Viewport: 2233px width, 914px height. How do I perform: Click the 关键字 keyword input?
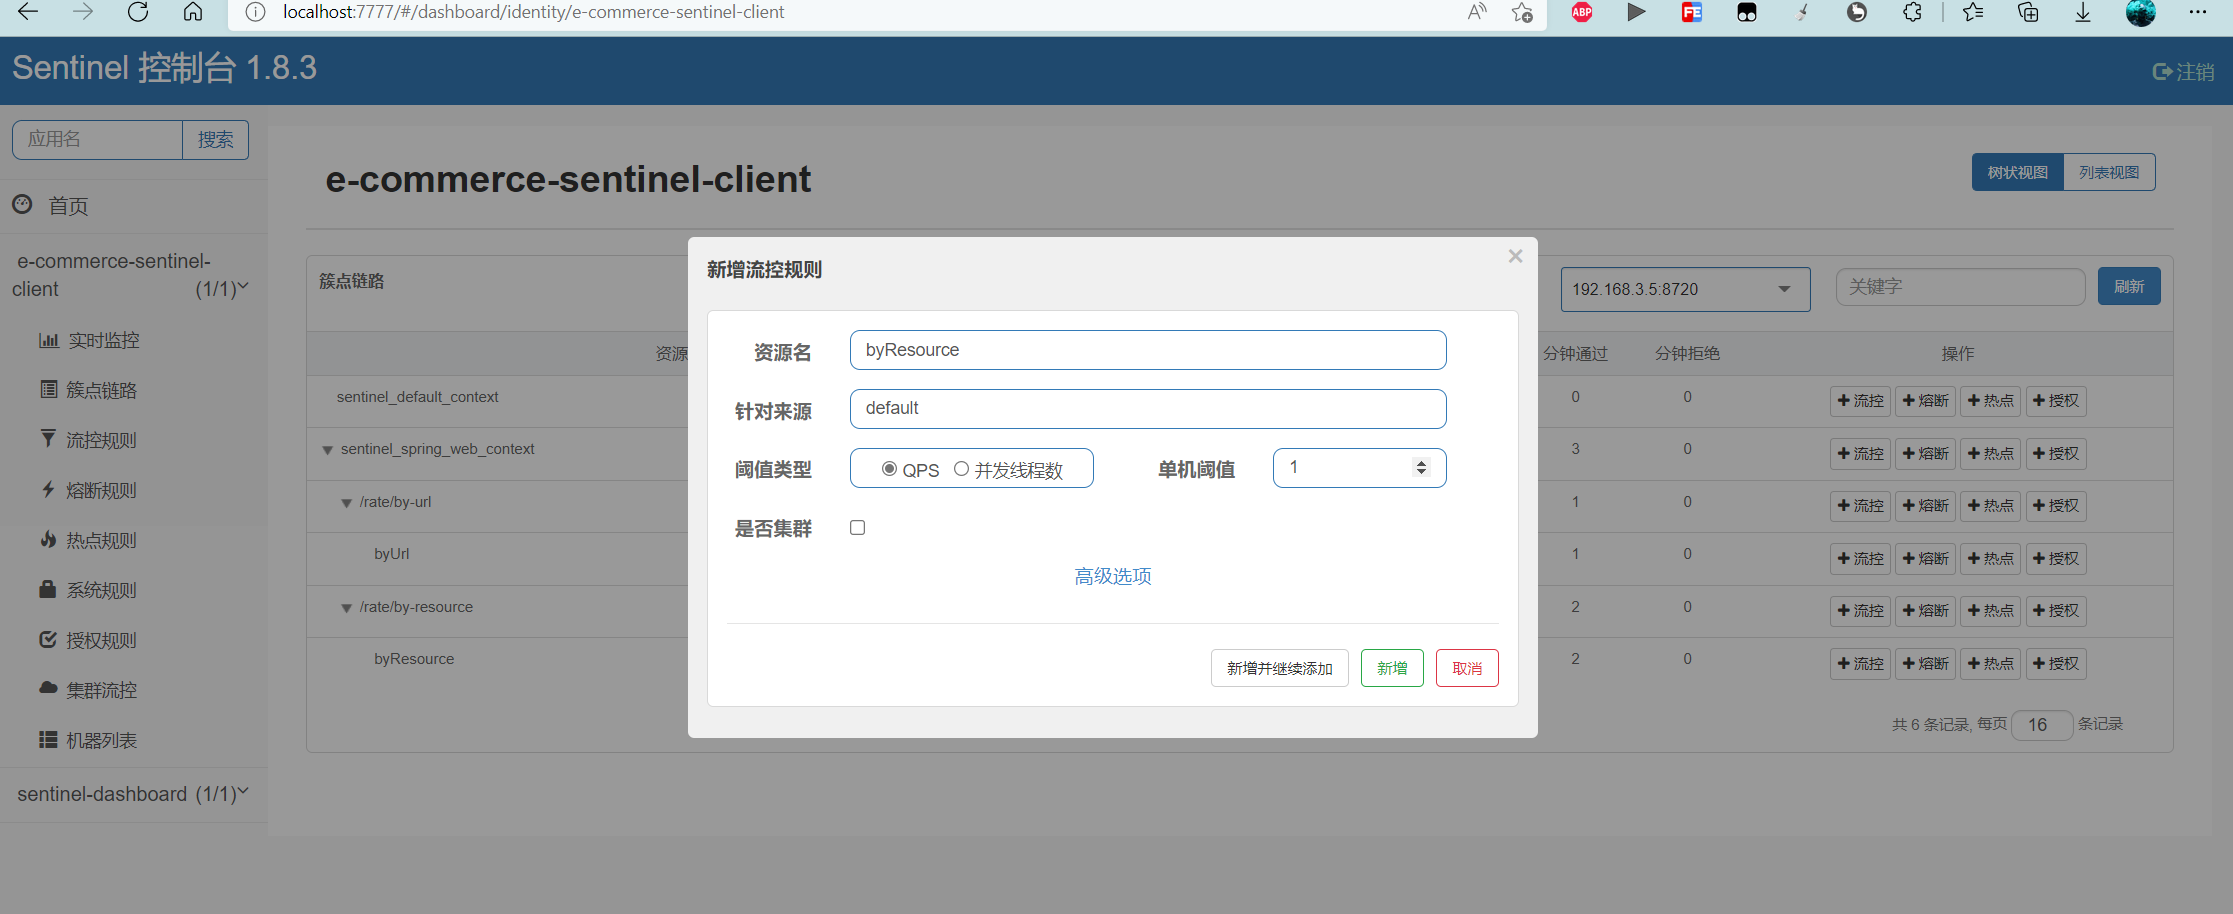1960,287
